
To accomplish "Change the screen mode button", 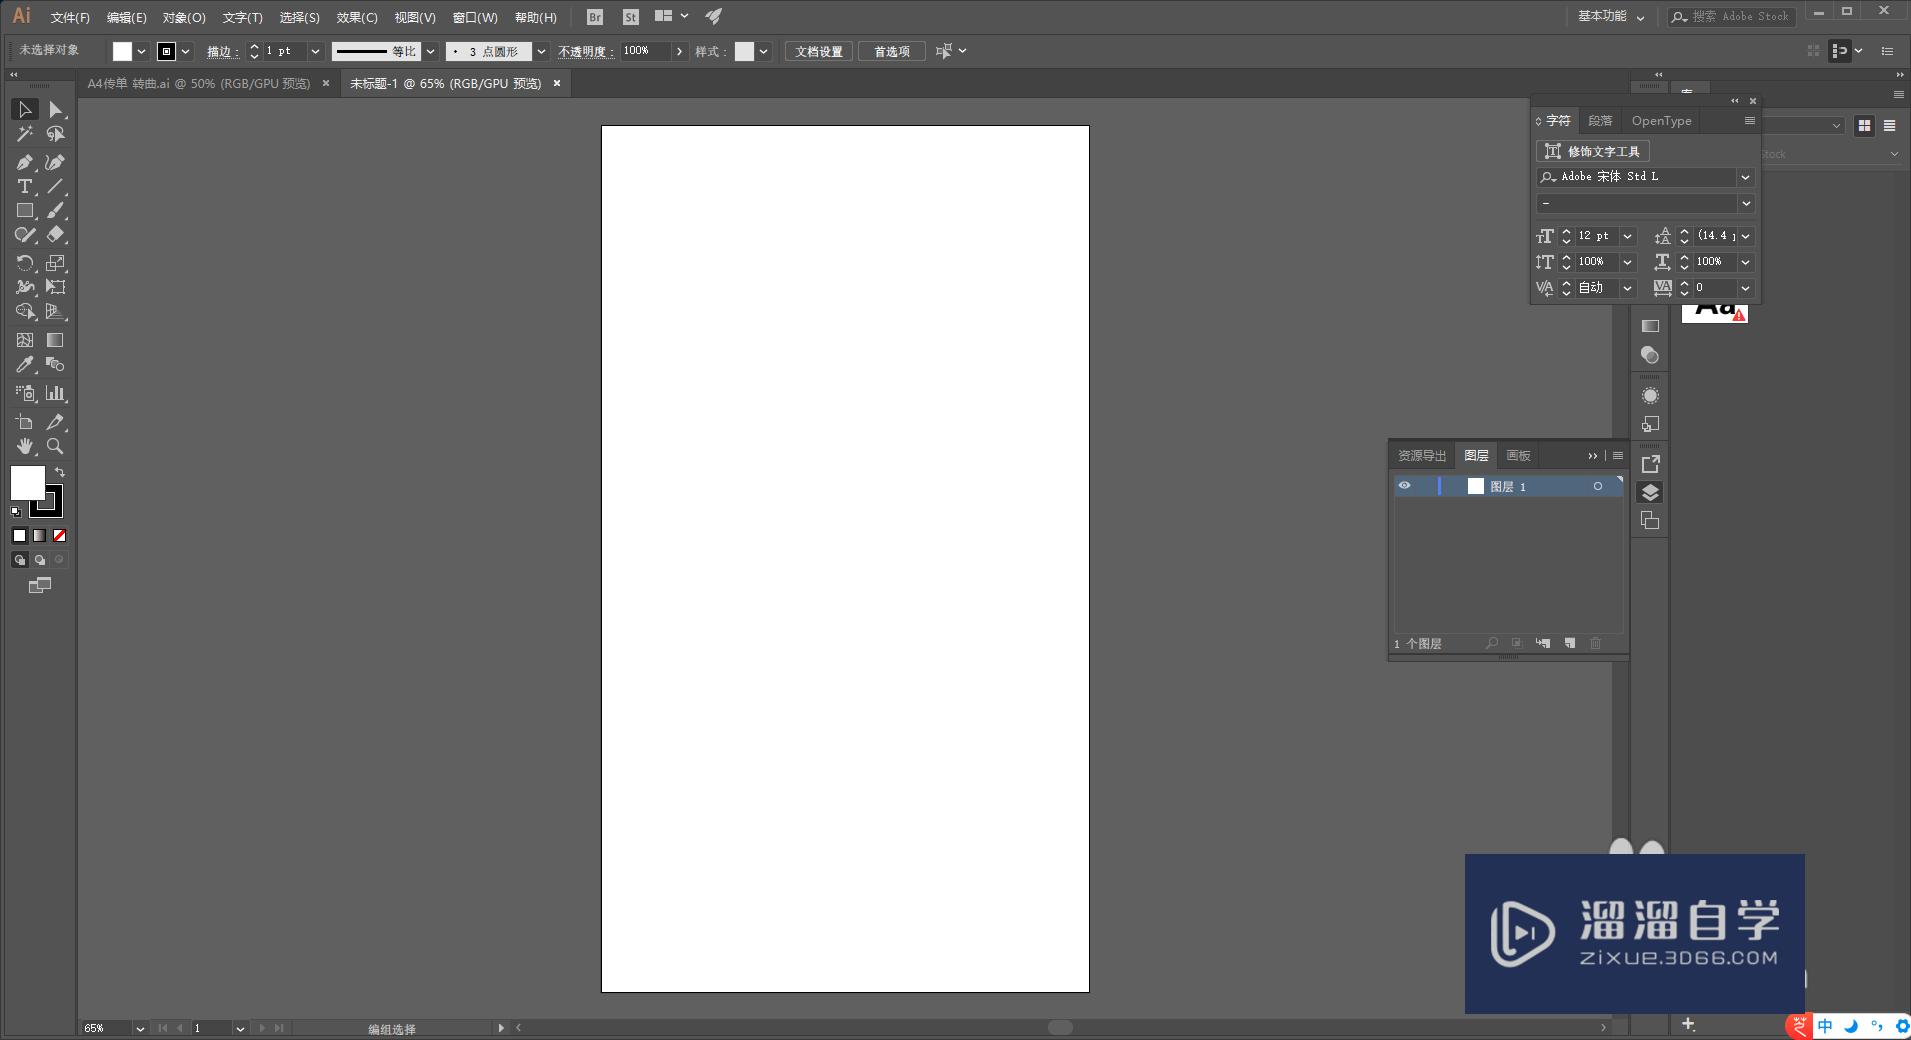I will pos(40,586).
